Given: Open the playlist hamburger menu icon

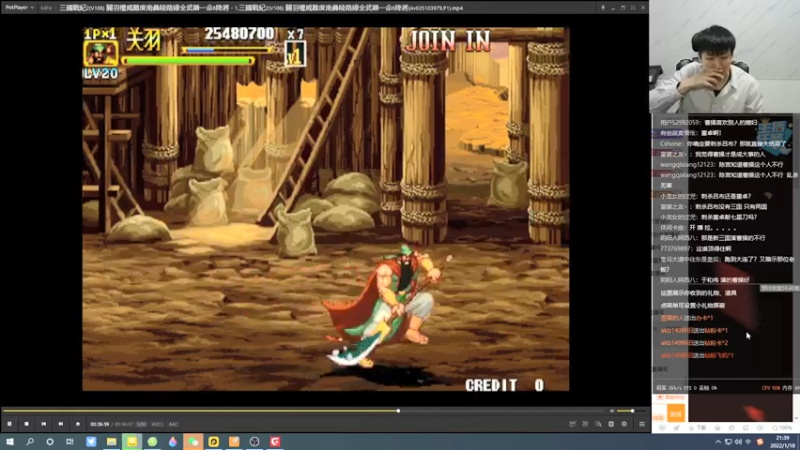Looking at the screenshot, I should (642, 424).
